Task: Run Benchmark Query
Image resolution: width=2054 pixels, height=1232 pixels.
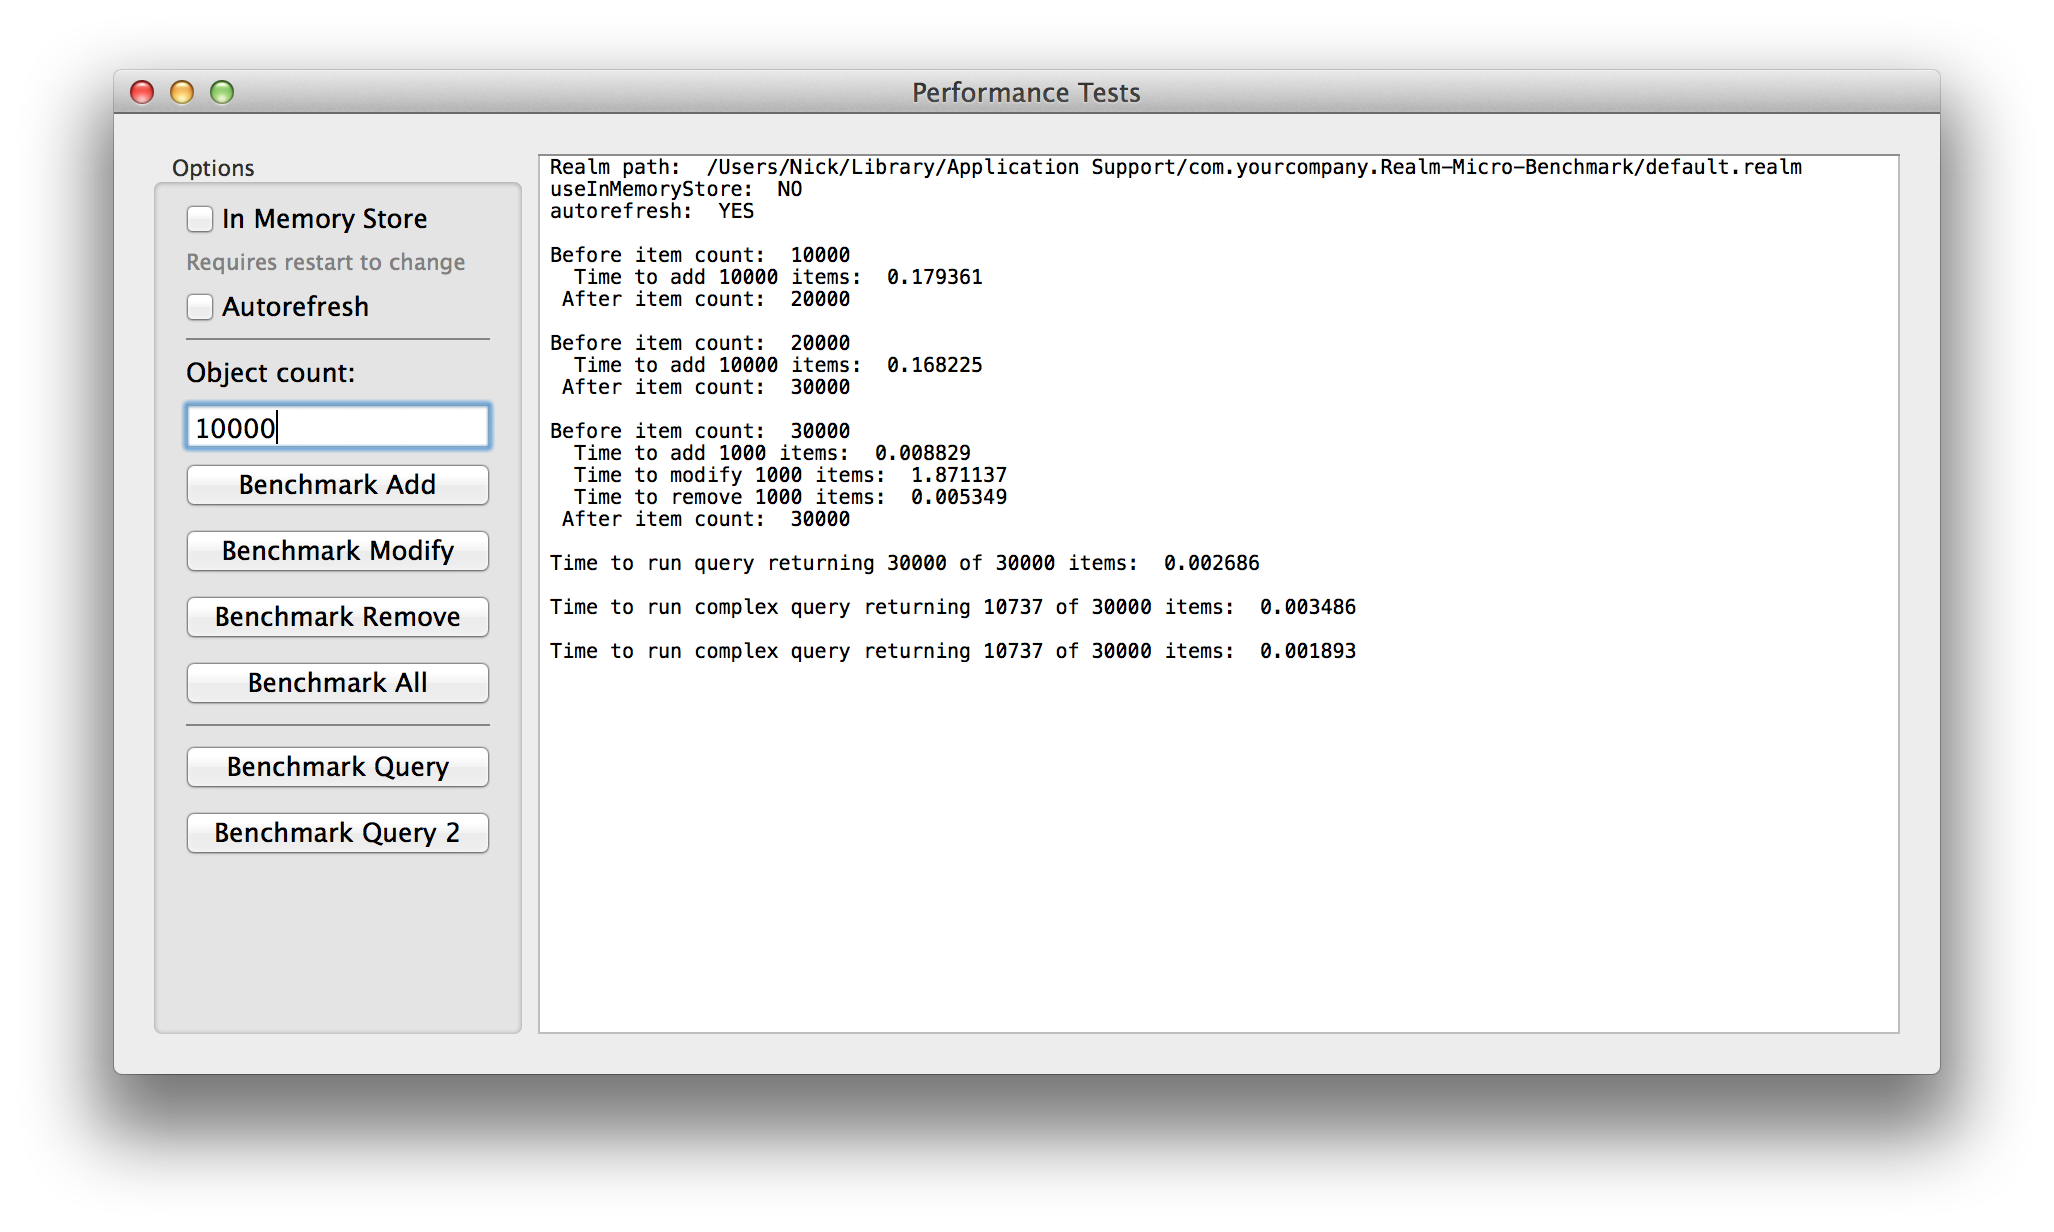Action: pos(338,767)
